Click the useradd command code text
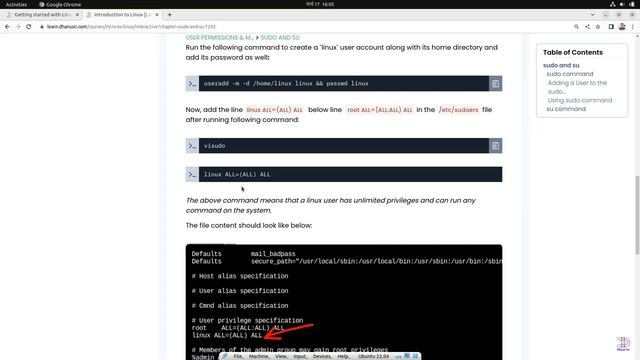Screen dimensions: 640x360 286,84
